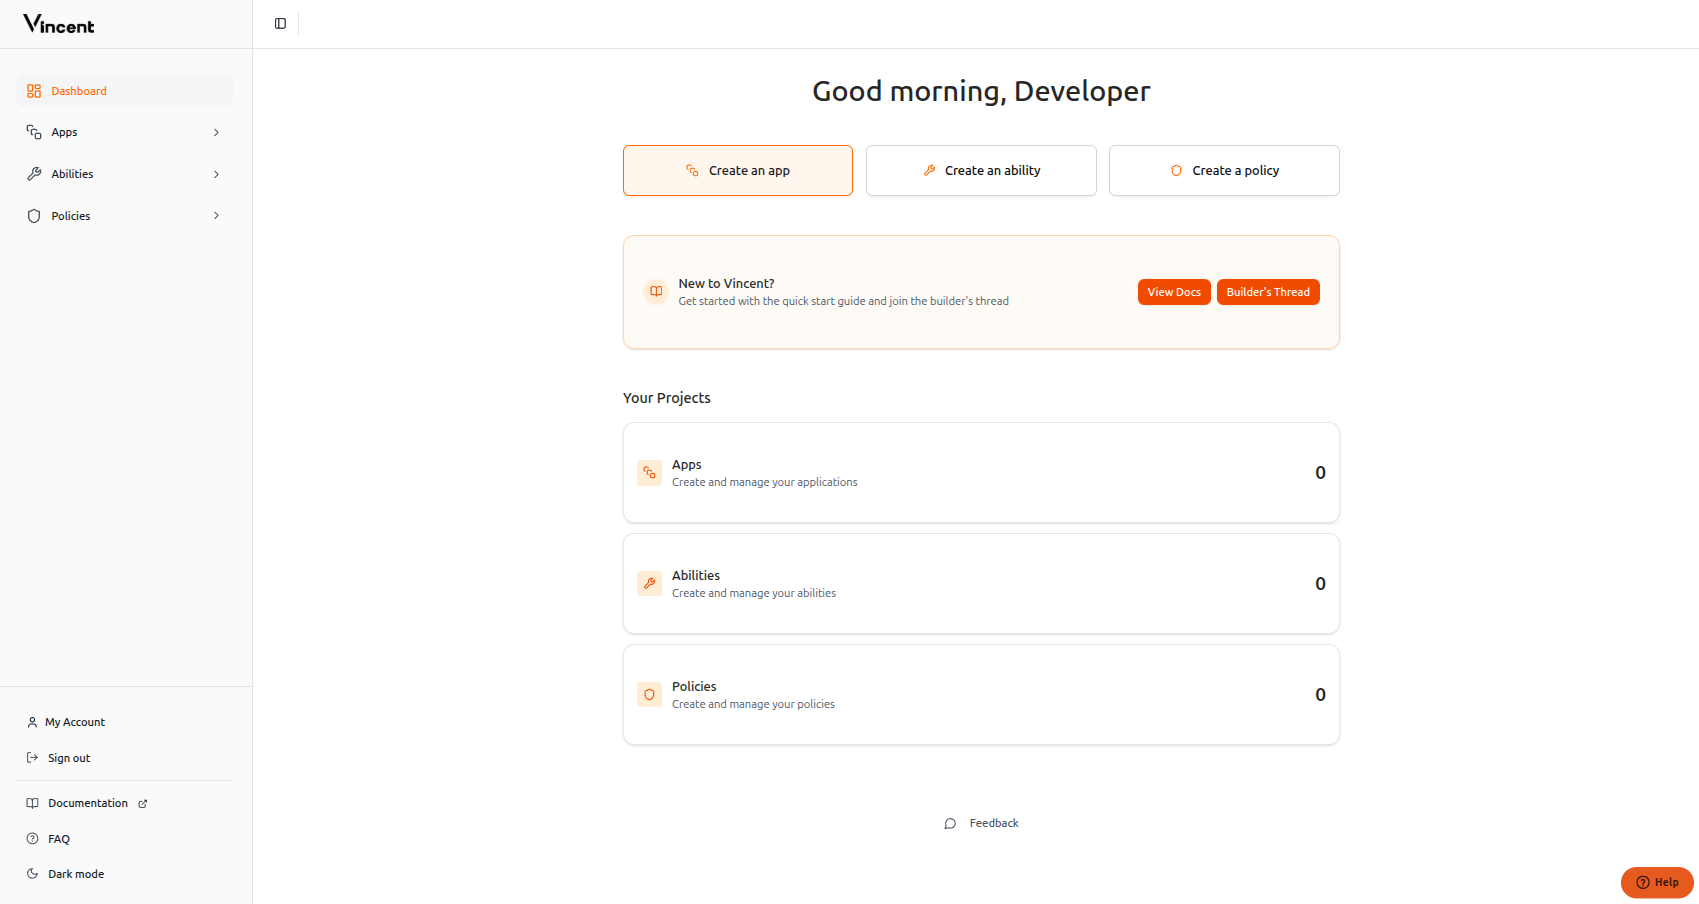Open My Account

click(x=74, y=721)
